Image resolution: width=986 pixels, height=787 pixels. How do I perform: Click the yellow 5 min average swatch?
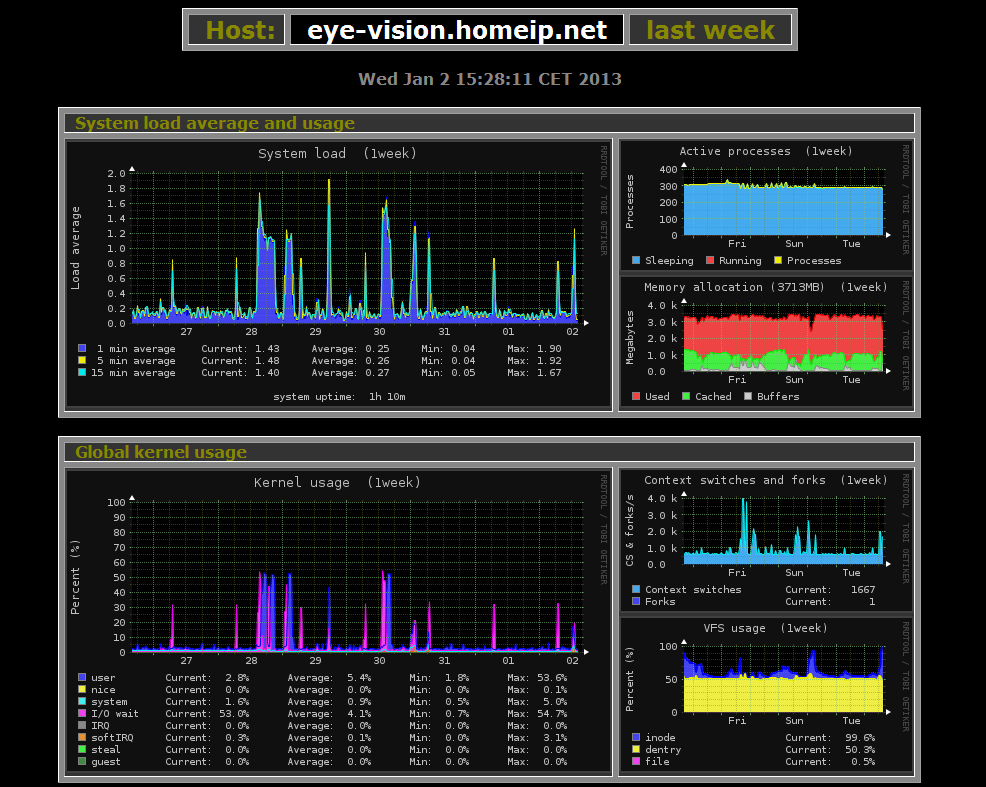82,360
